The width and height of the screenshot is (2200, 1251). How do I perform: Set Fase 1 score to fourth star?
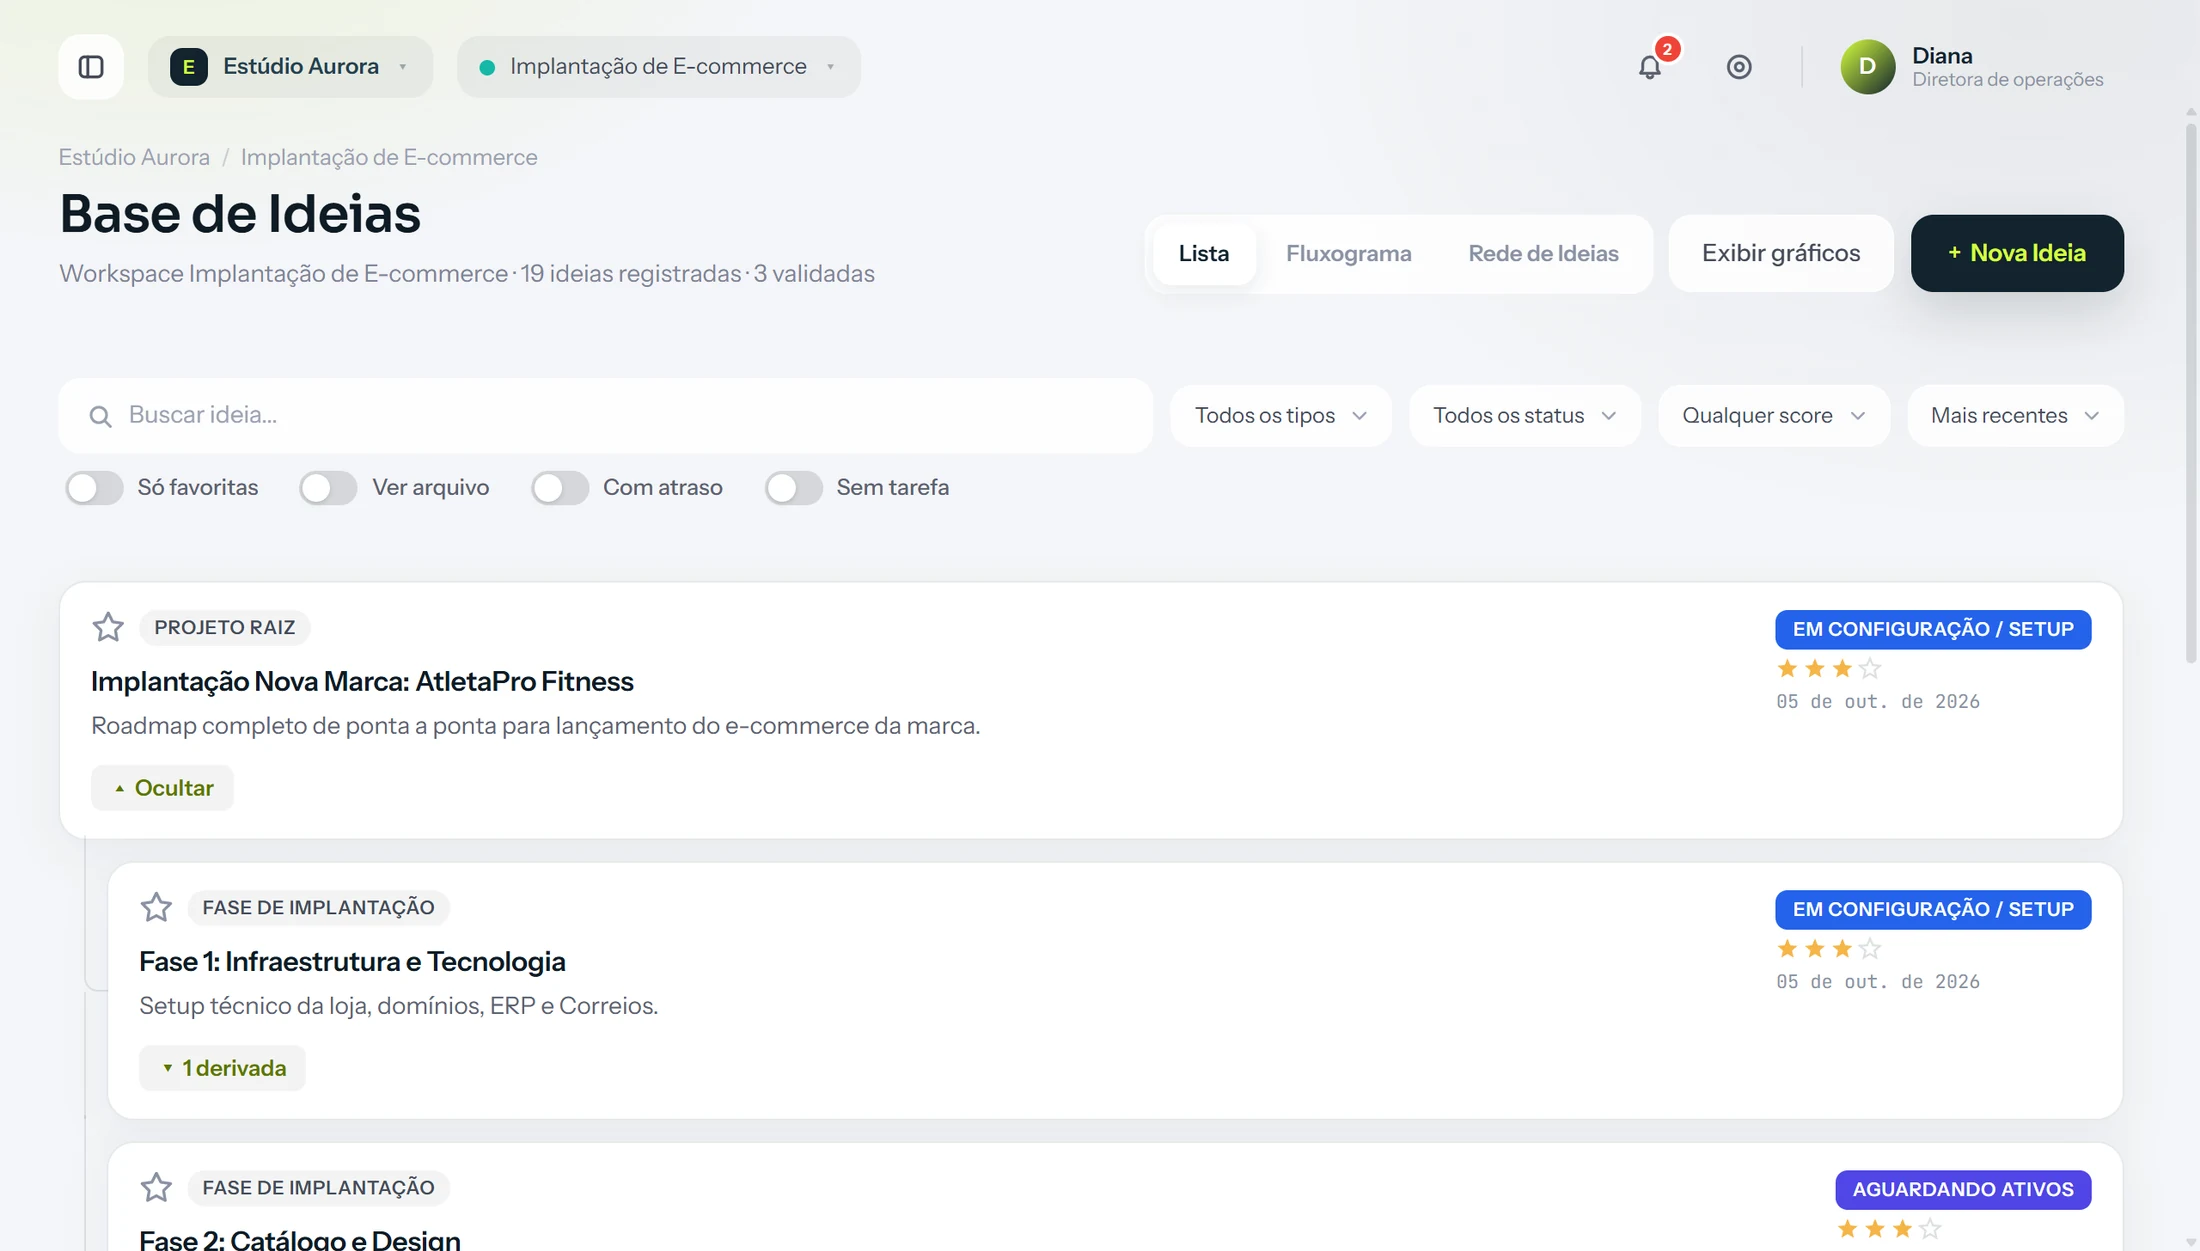click(x=1870, y=948)
